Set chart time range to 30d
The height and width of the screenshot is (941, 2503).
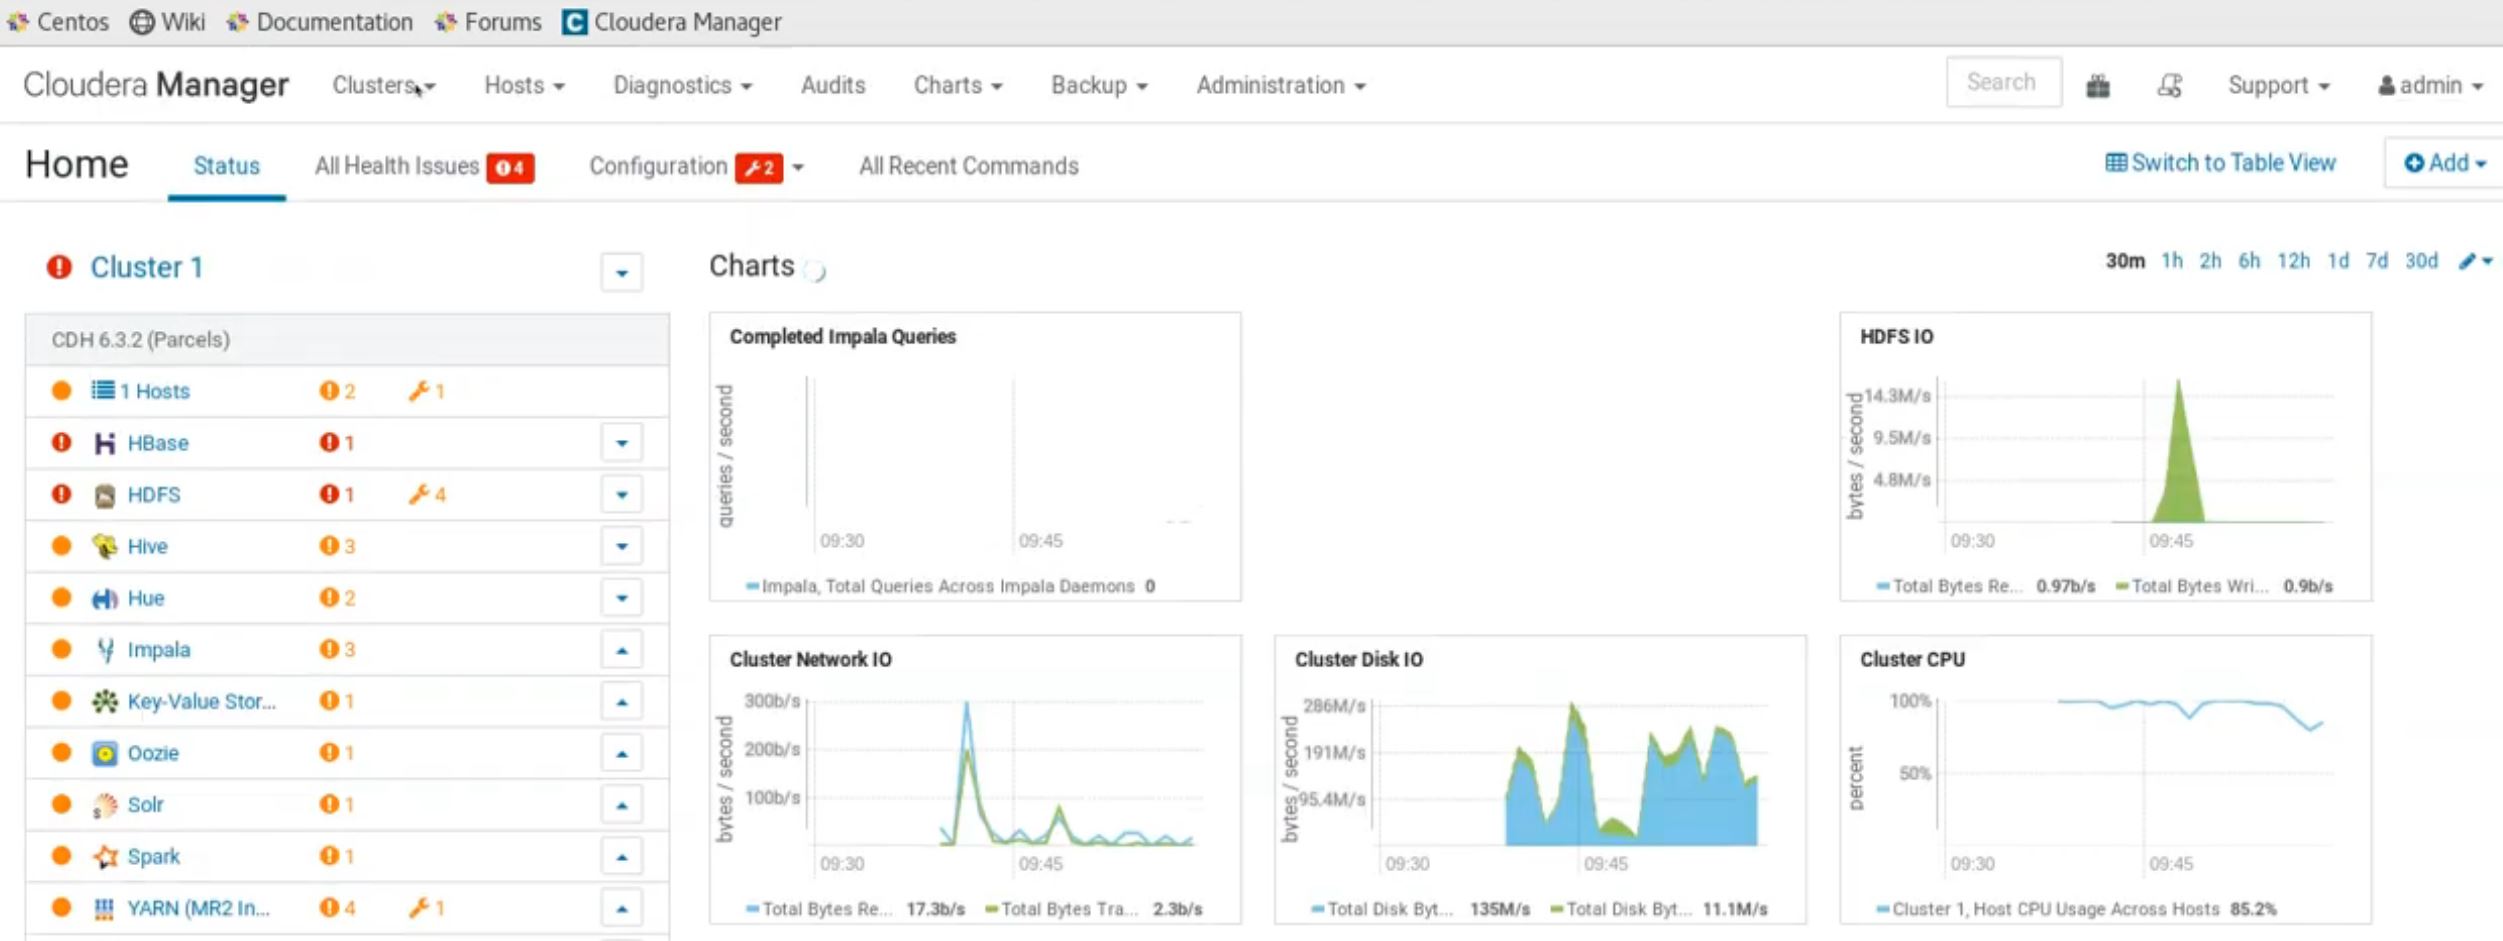click(2421, 261)
